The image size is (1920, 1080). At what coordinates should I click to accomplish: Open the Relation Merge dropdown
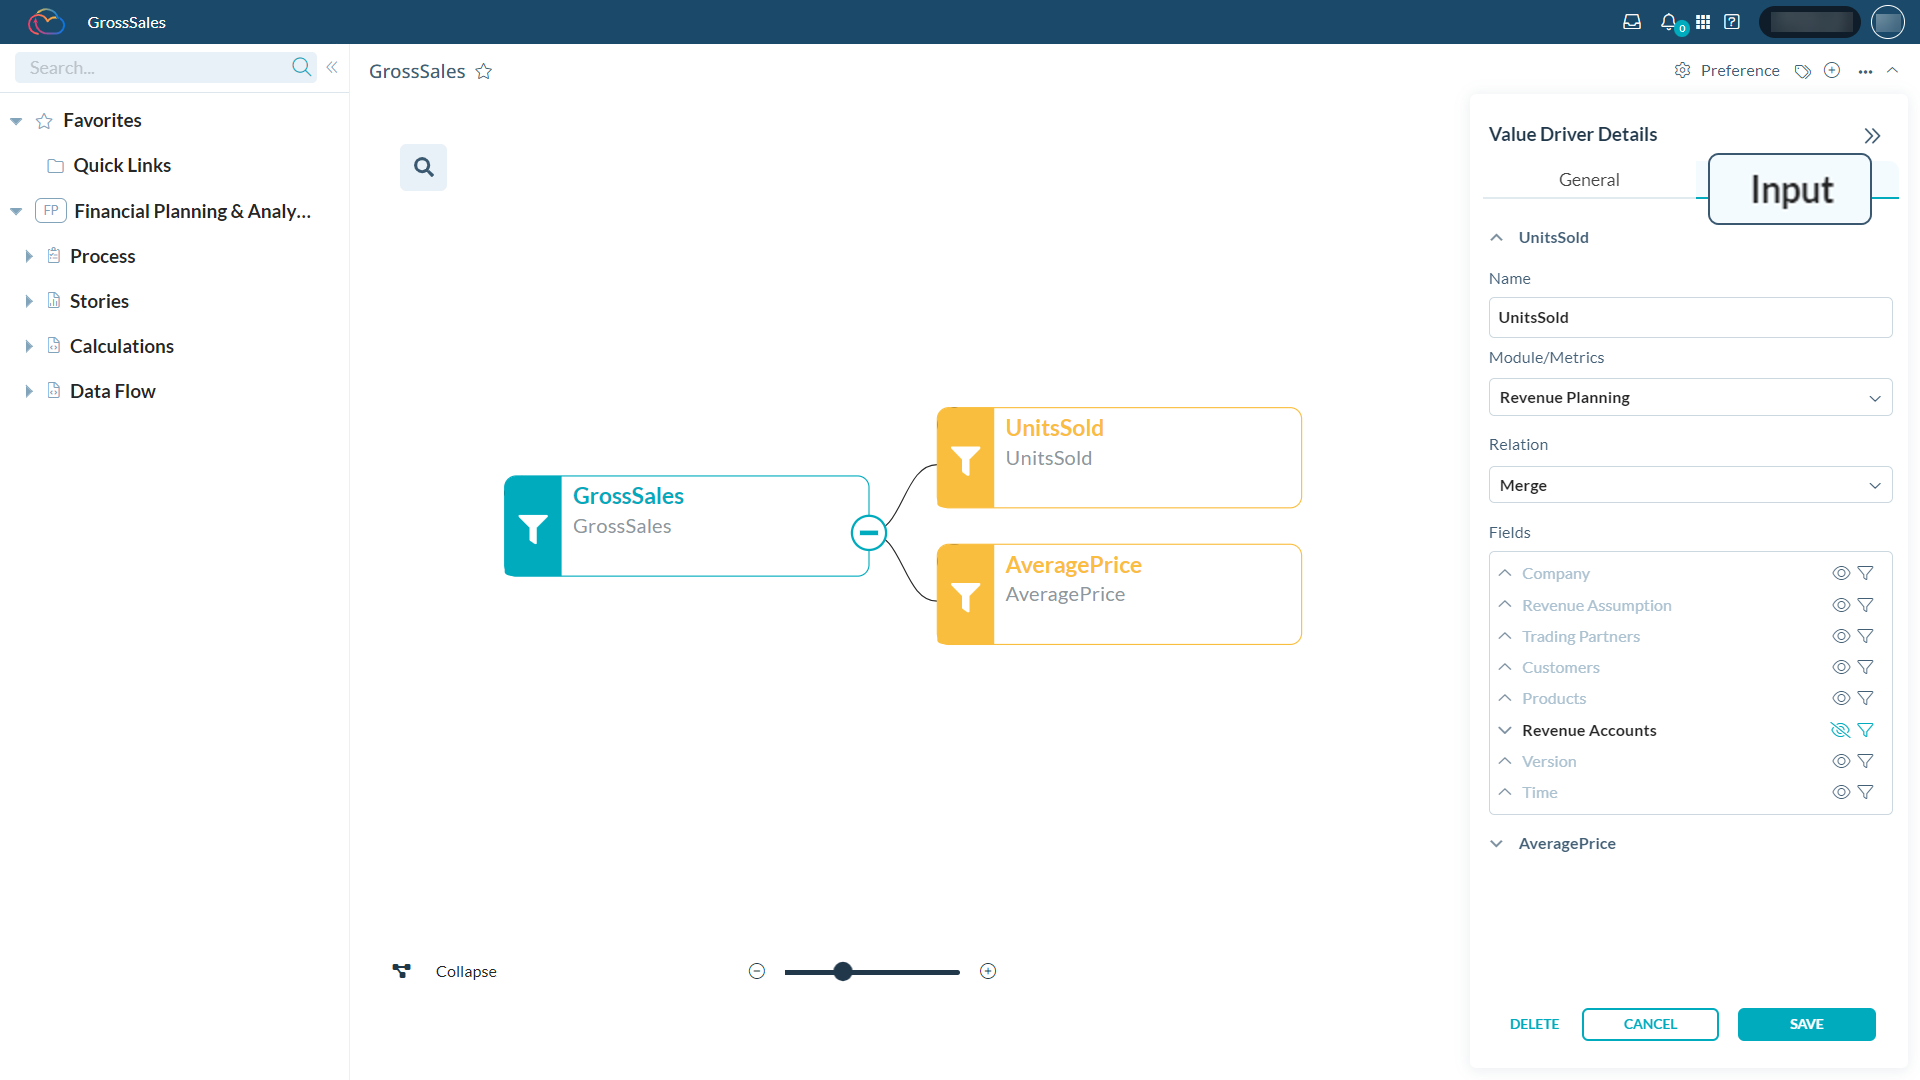pos(1690,485)
